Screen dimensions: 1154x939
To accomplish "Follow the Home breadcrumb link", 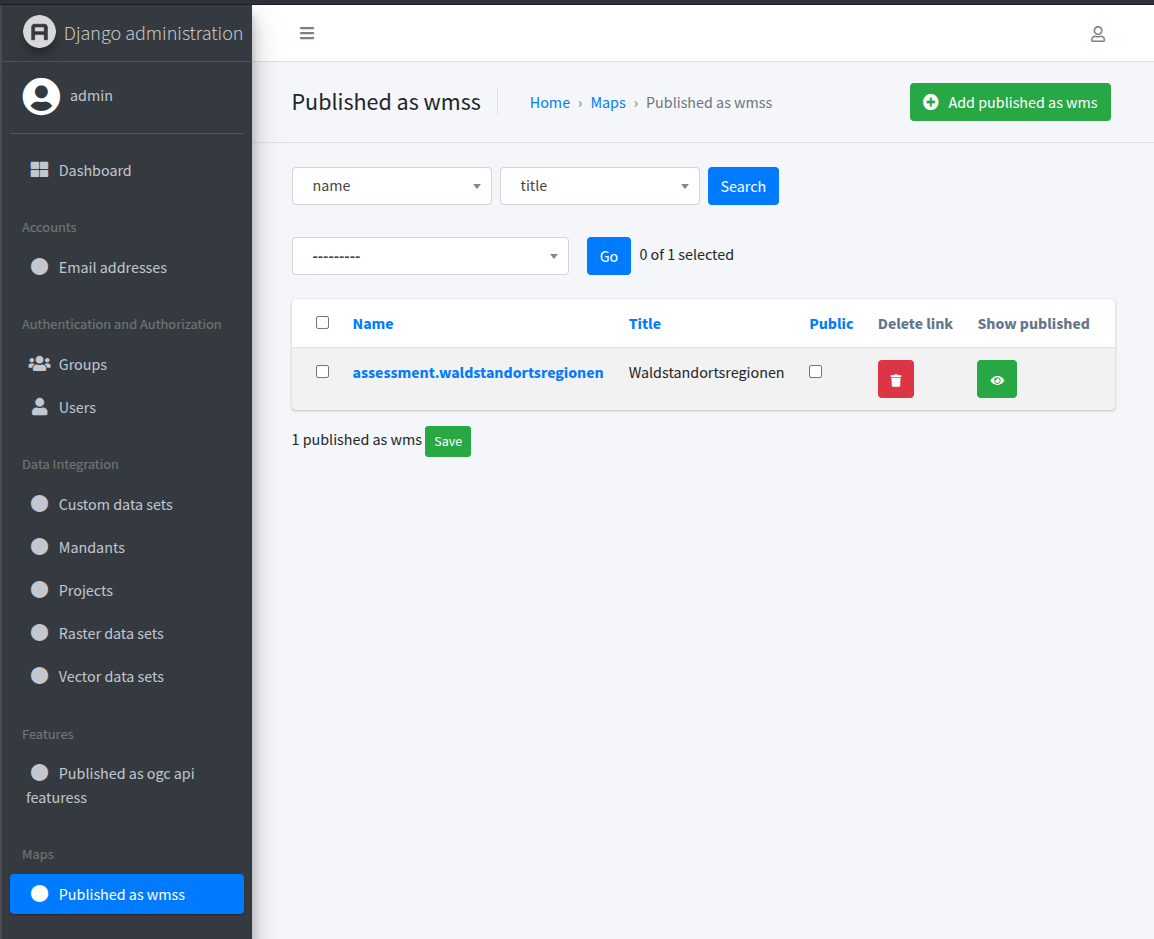I will pyautogui.click(x=550, y=103).
